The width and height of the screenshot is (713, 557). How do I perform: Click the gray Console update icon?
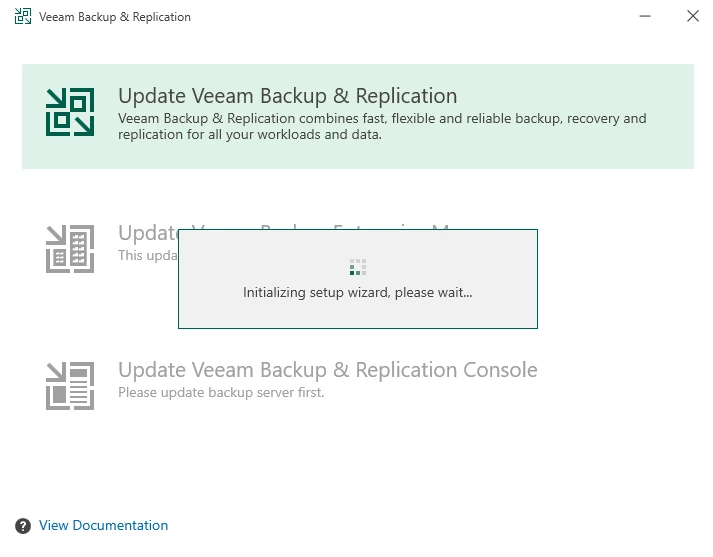coord(70,386)
